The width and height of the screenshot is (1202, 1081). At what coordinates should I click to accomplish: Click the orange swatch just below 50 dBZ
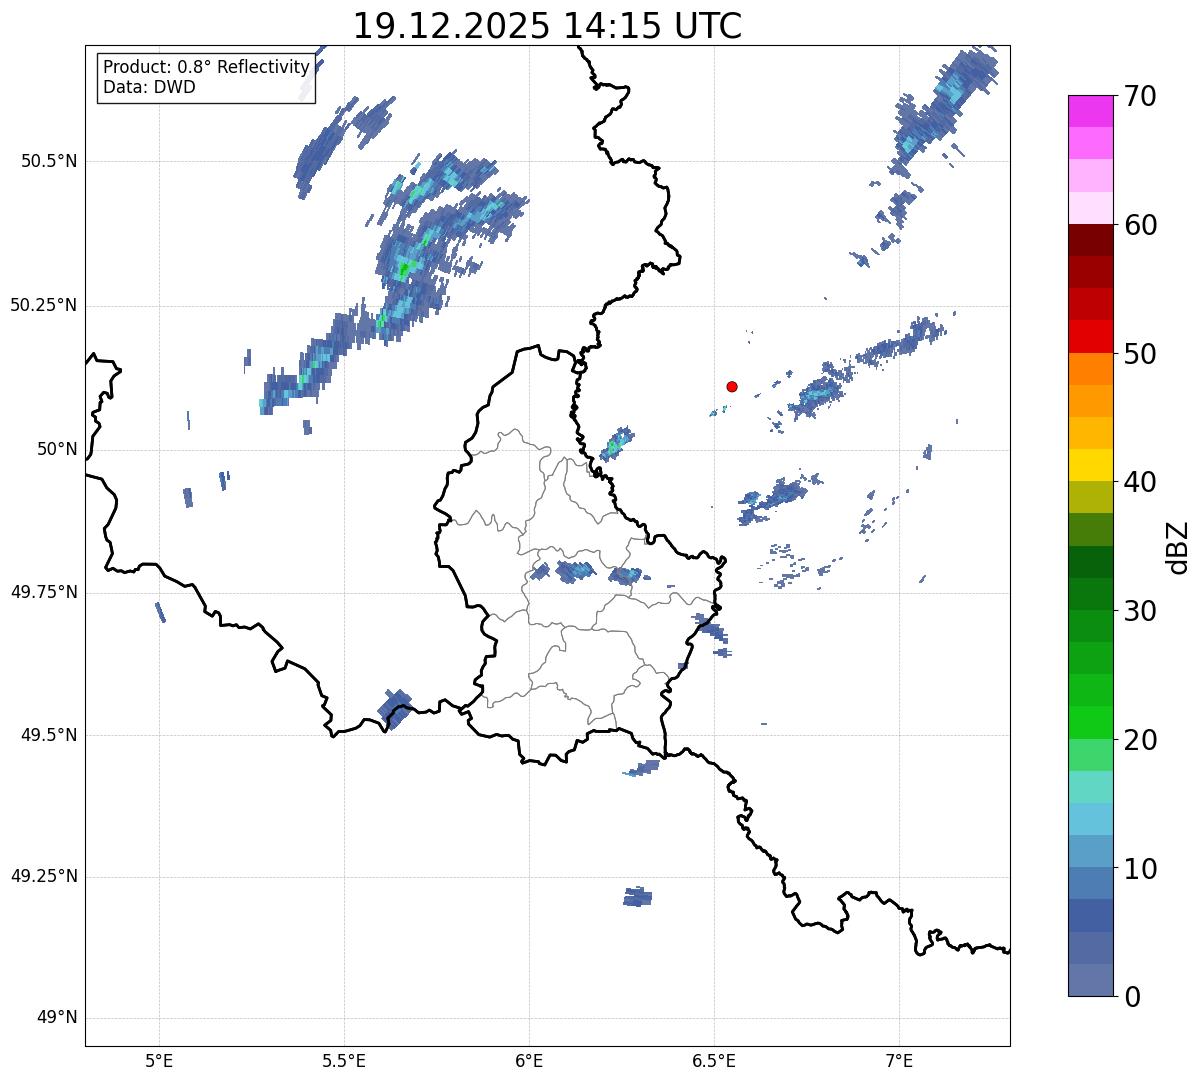(x=1090, y=369)
